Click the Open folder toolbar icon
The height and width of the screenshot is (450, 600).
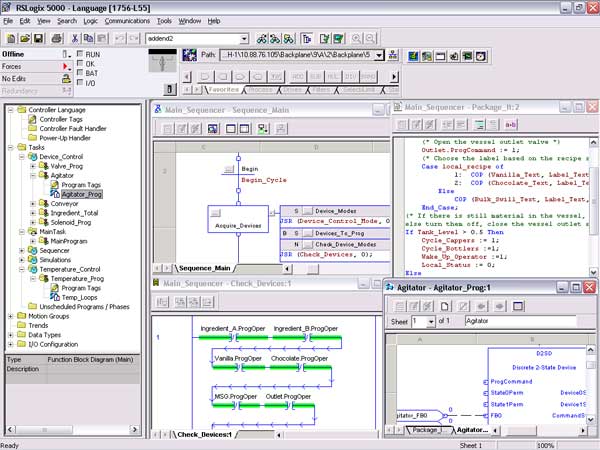tap(25, 38)
